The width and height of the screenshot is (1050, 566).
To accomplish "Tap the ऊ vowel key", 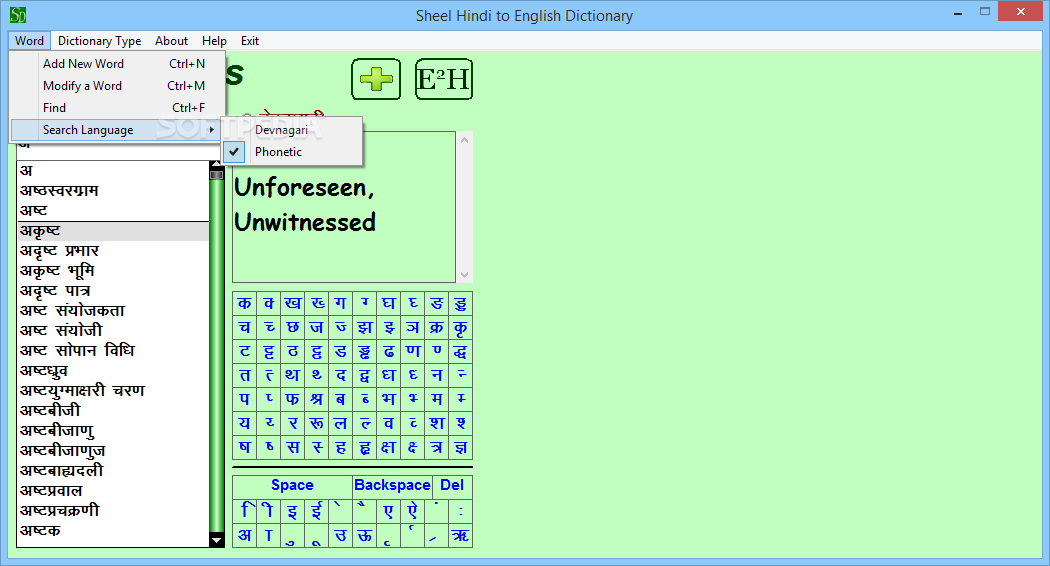I will (x=365, y=536).
